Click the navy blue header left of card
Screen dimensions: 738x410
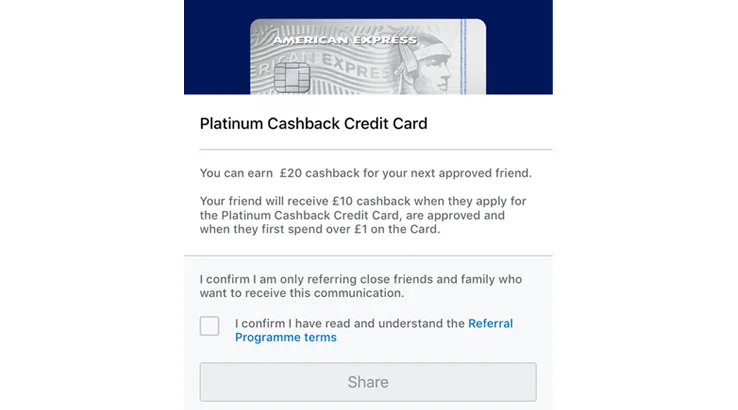click(216, 48)
